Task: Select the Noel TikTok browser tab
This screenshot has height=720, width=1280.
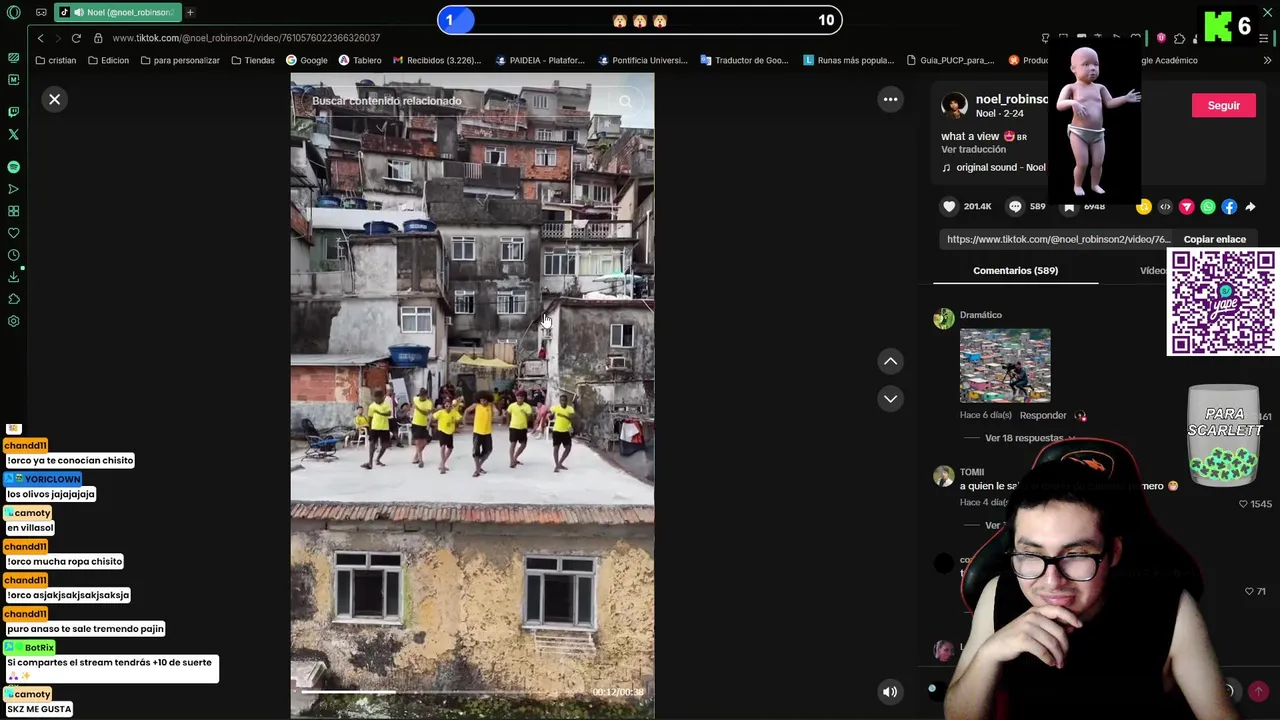Action: 117,12
